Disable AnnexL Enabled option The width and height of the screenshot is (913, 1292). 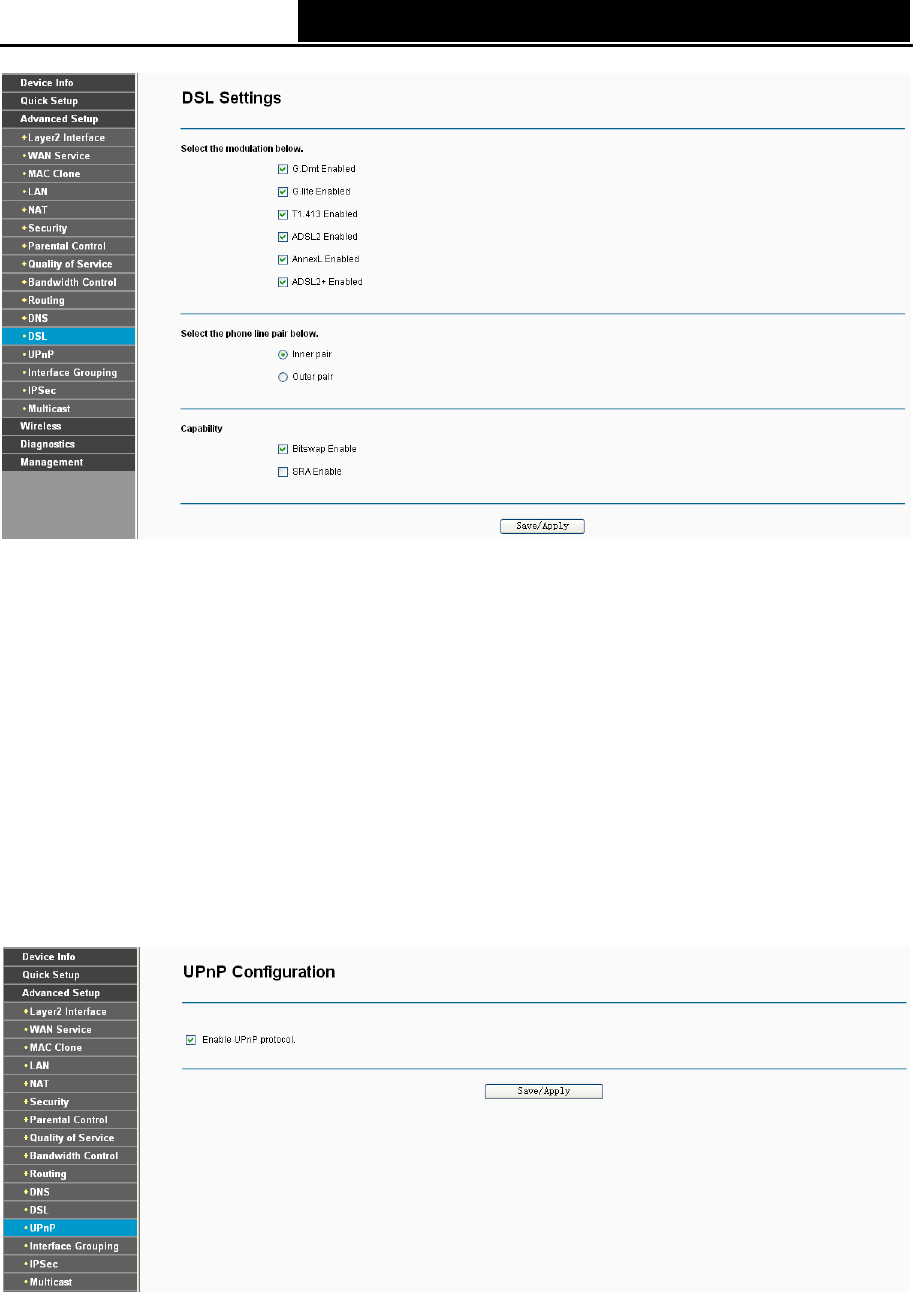pos(283,259)
